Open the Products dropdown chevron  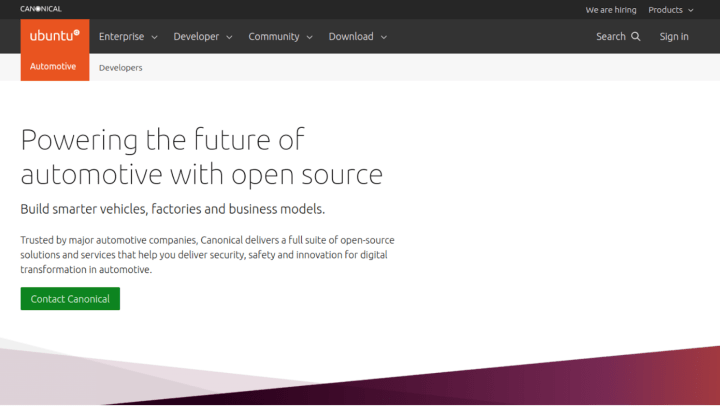pyautogui.click(x=691, y=10)
